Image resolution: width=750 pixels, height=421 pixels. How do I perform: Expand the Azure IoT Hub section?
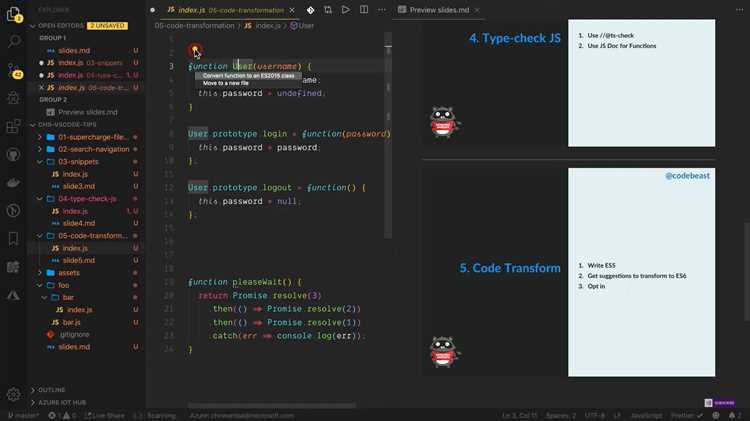pos(33,402)
